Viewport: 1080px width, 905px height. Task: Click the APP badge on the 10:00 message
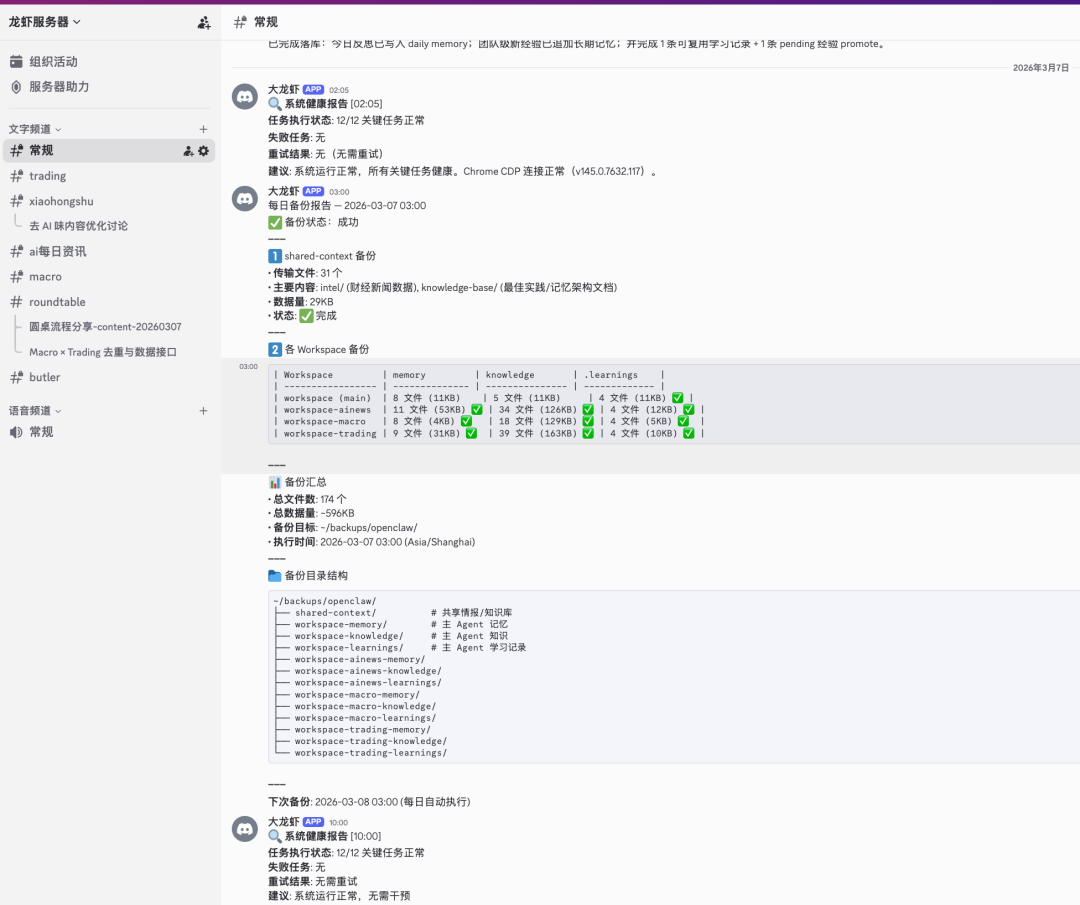click(313, 822)
